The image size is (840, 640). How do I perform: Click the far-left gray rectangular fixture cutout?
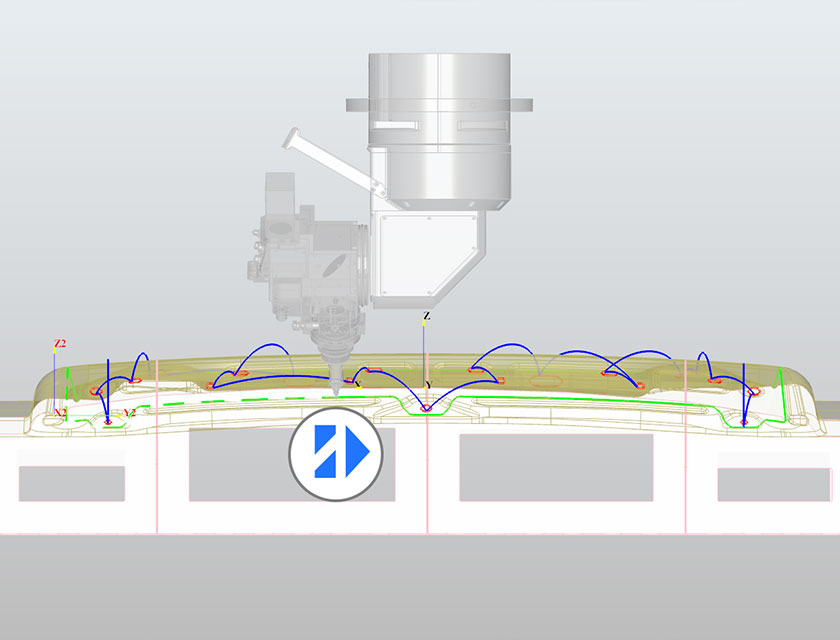click(x=71, y=483)
